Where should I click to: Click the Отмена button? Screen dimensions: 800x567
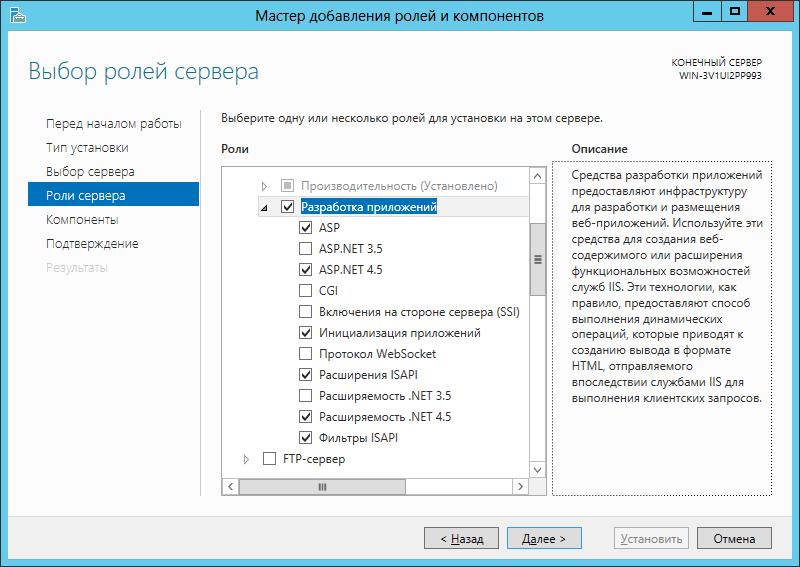click(x=734, y=538)
